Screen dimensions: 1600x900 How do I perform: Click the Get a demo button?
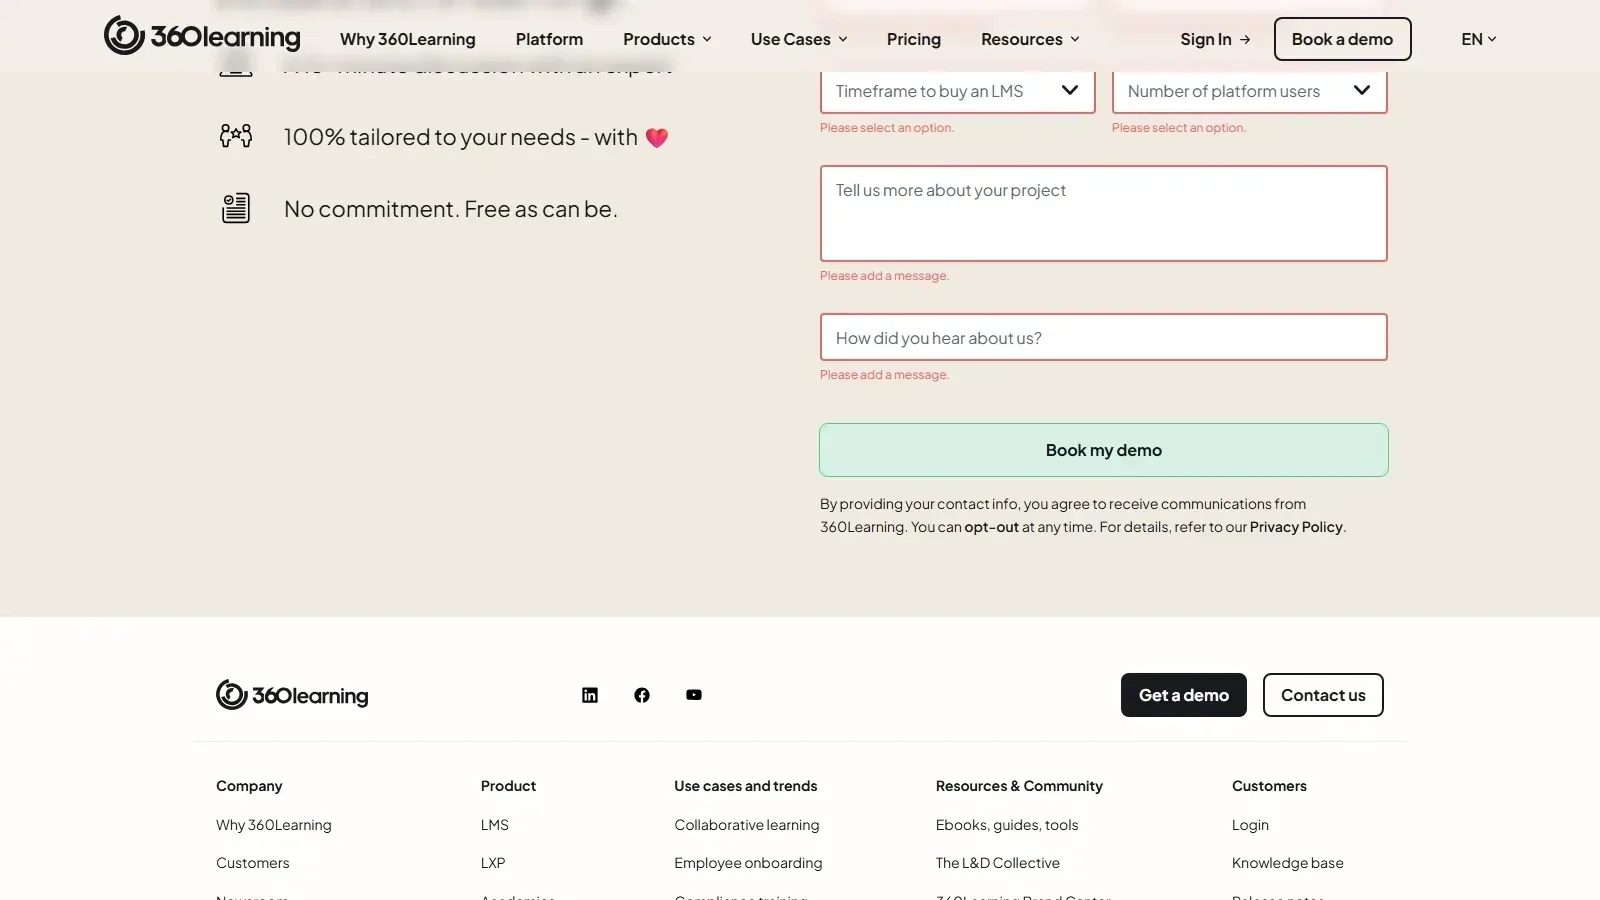point(1184,695)
